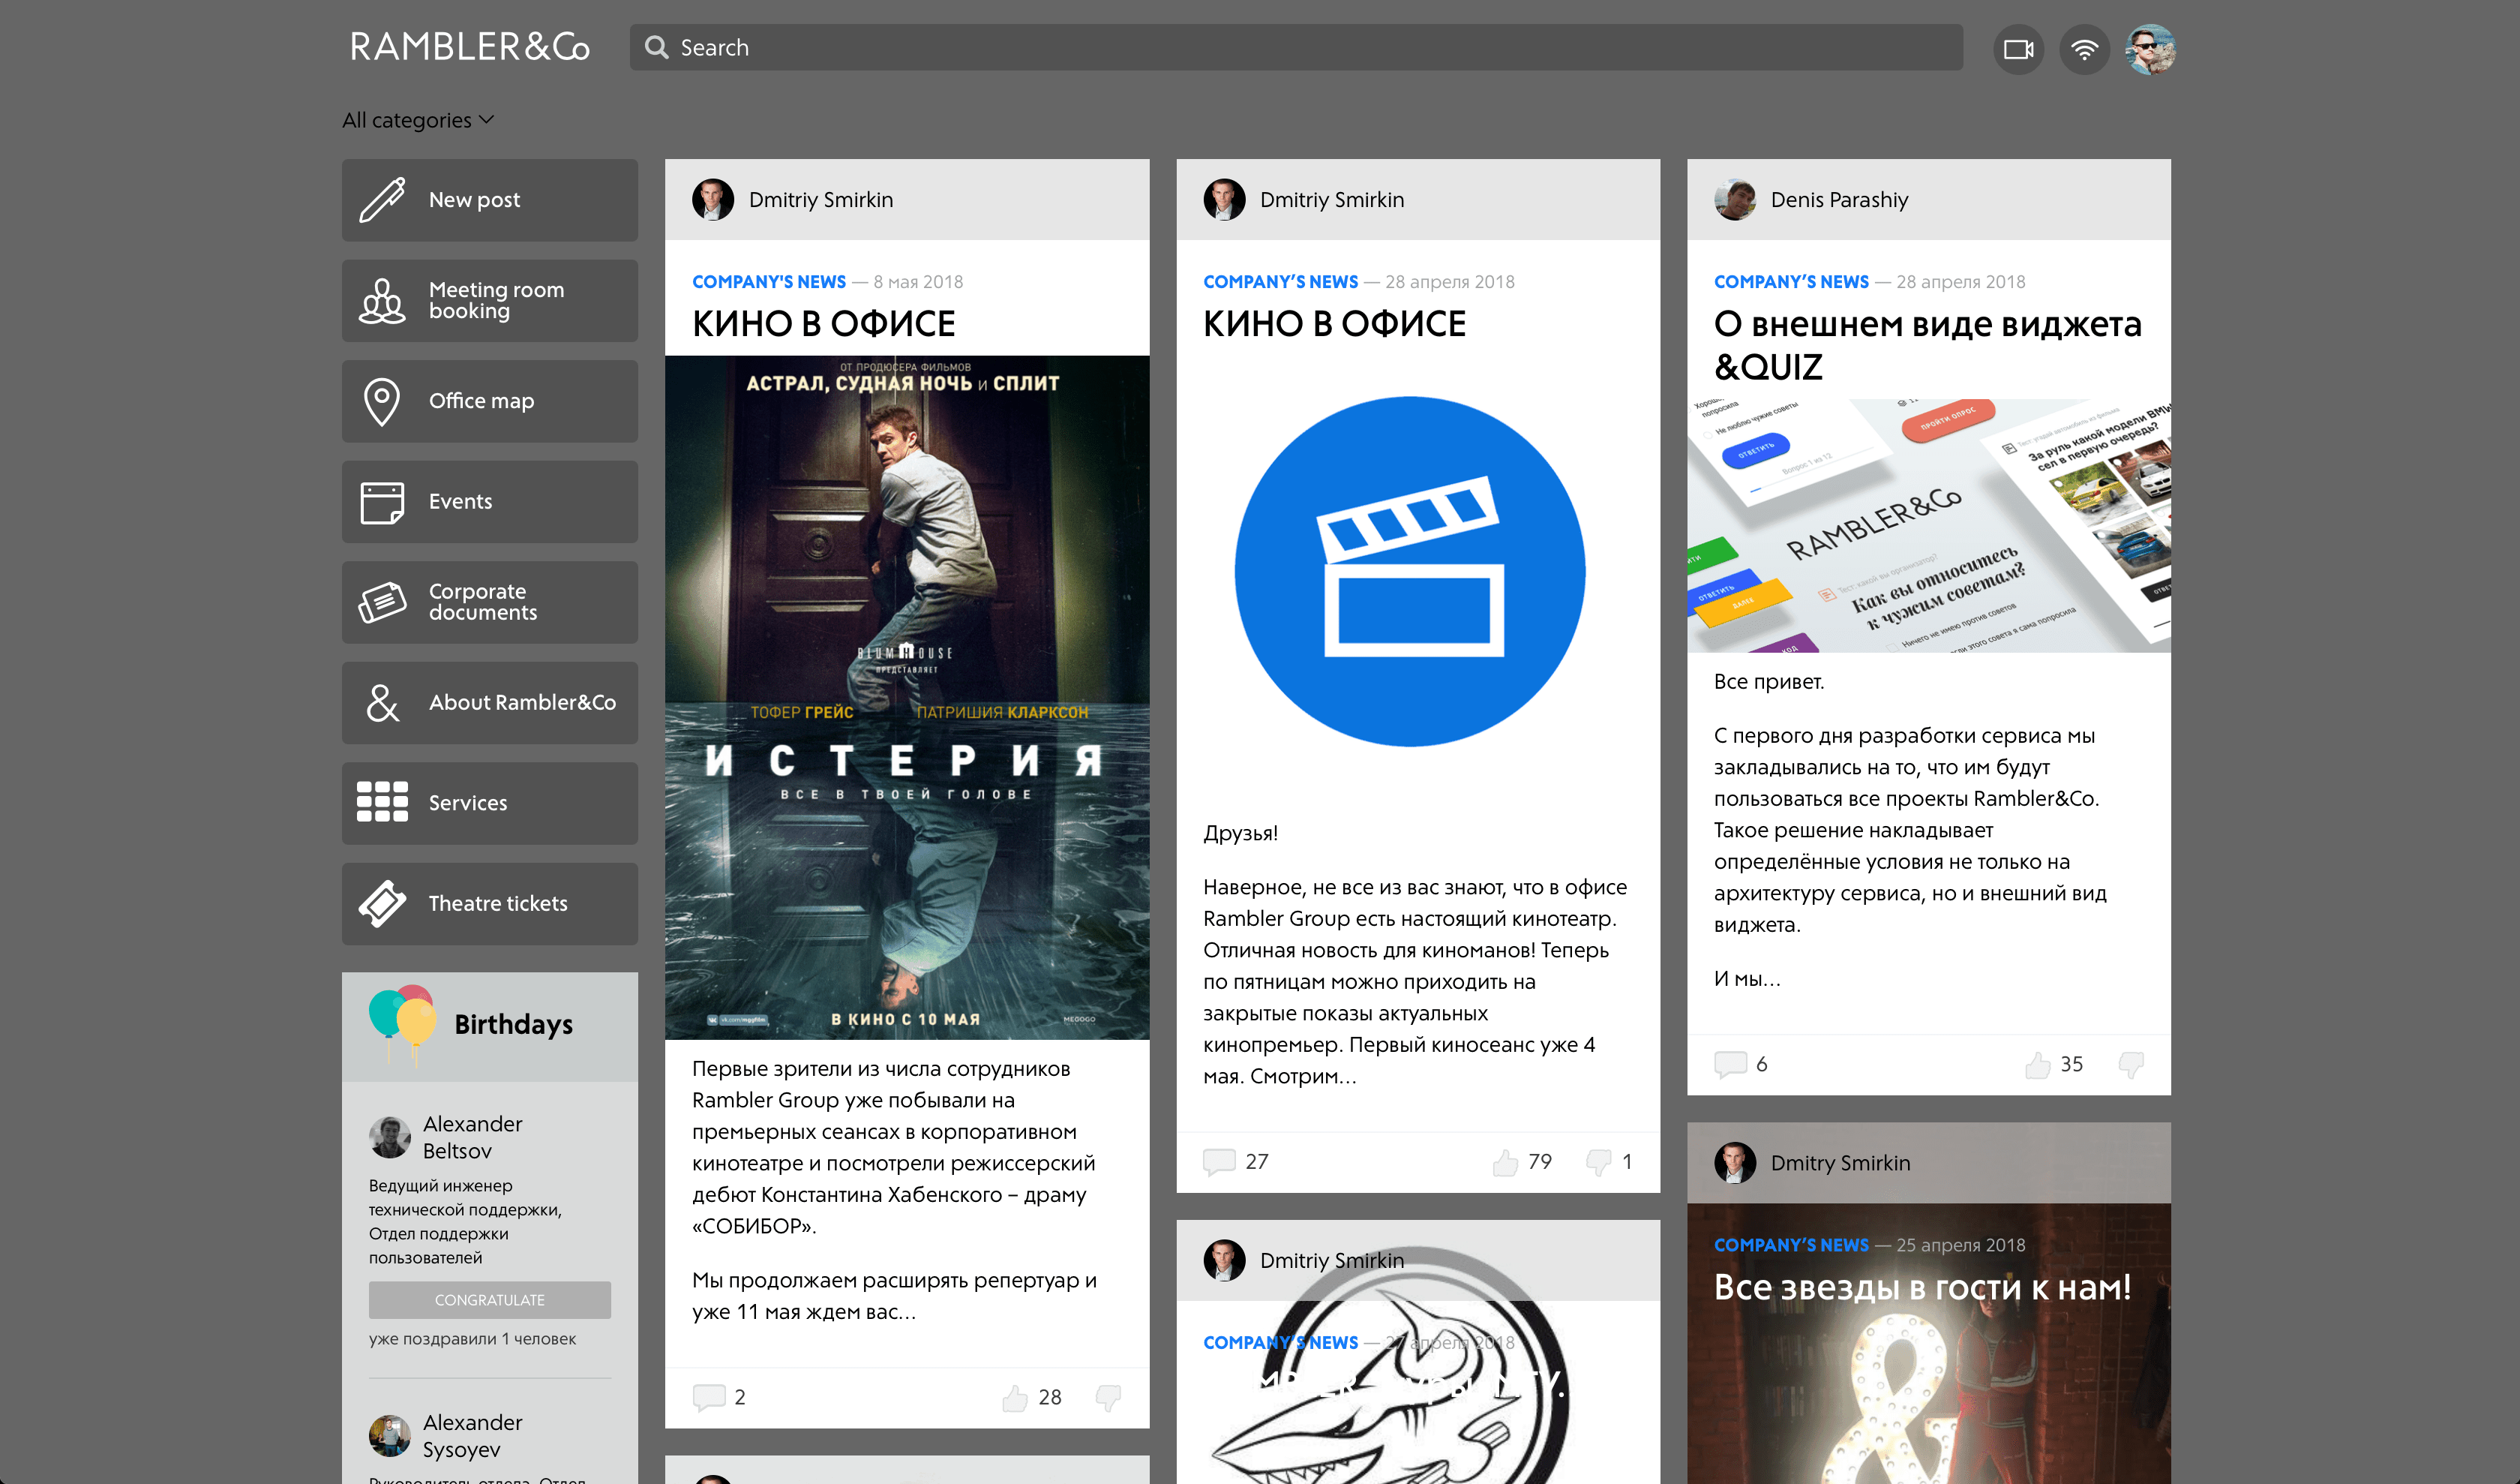The height and width of the screenshot is (1484, 2520).
Task: Click Alexander Beltsov name in Birthdays
Action: 472,1137
